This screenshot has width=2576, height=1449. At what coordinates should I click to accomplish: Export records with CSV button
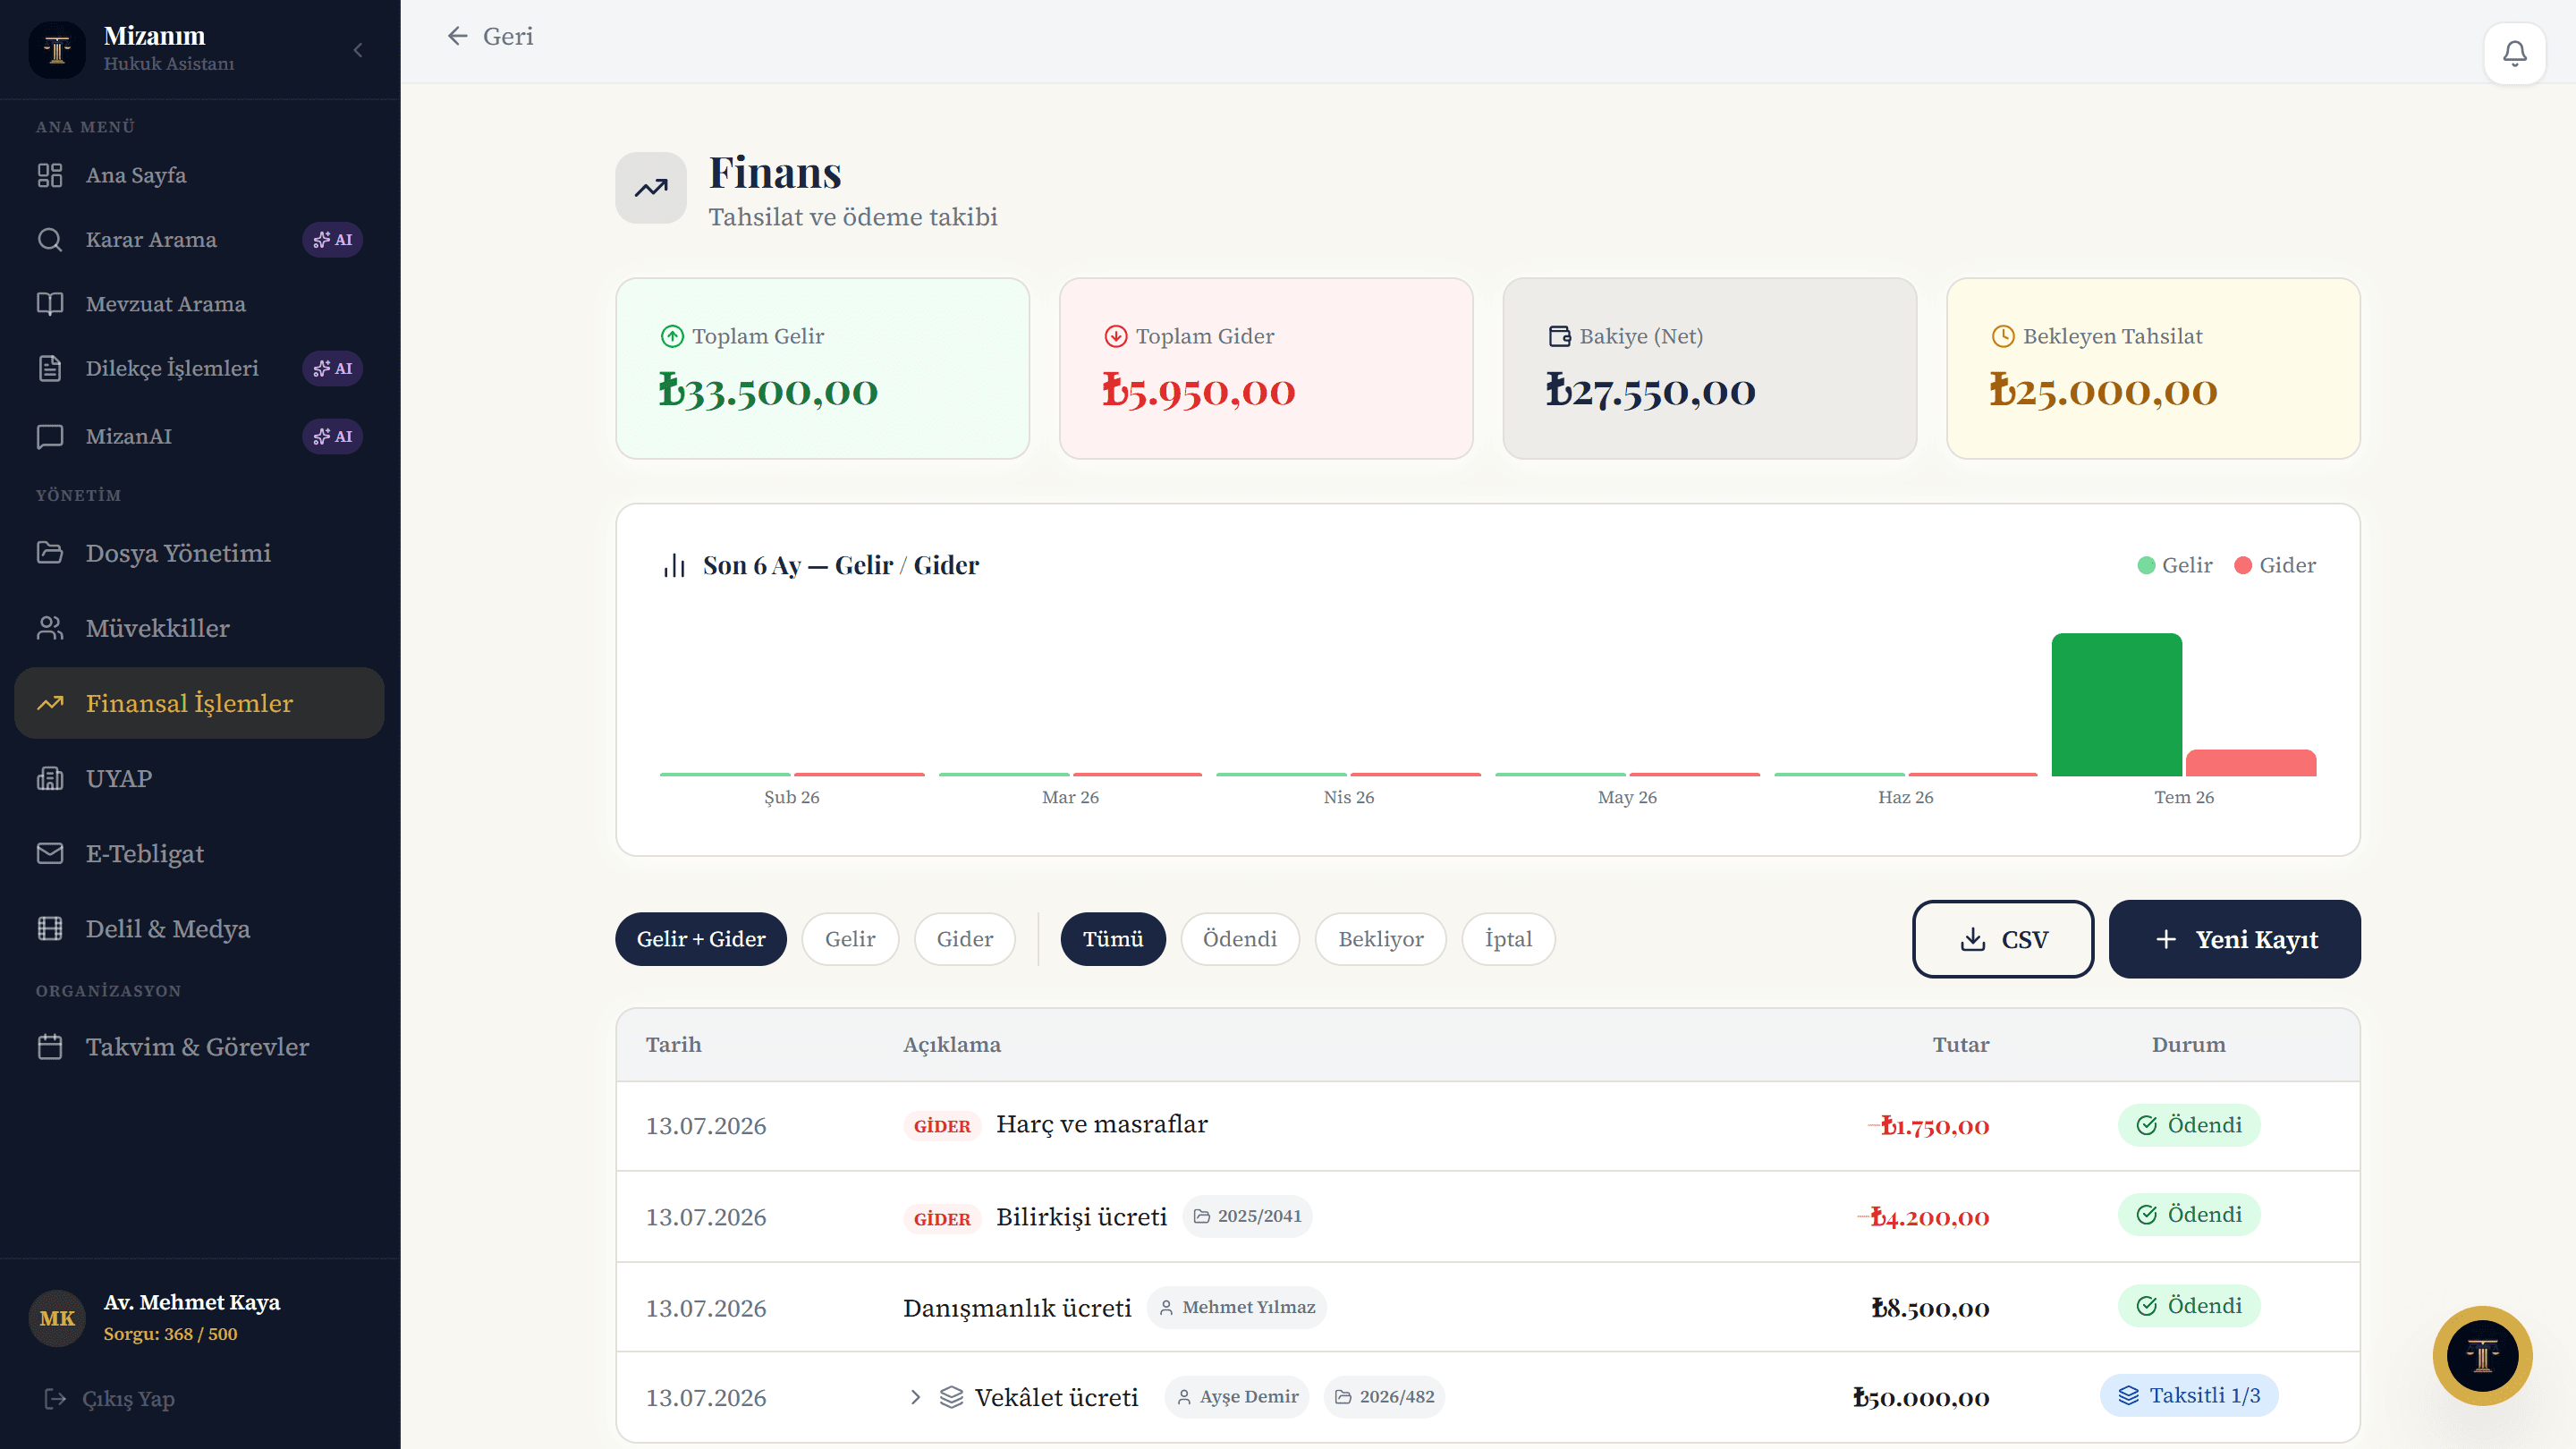(2003, 939)
